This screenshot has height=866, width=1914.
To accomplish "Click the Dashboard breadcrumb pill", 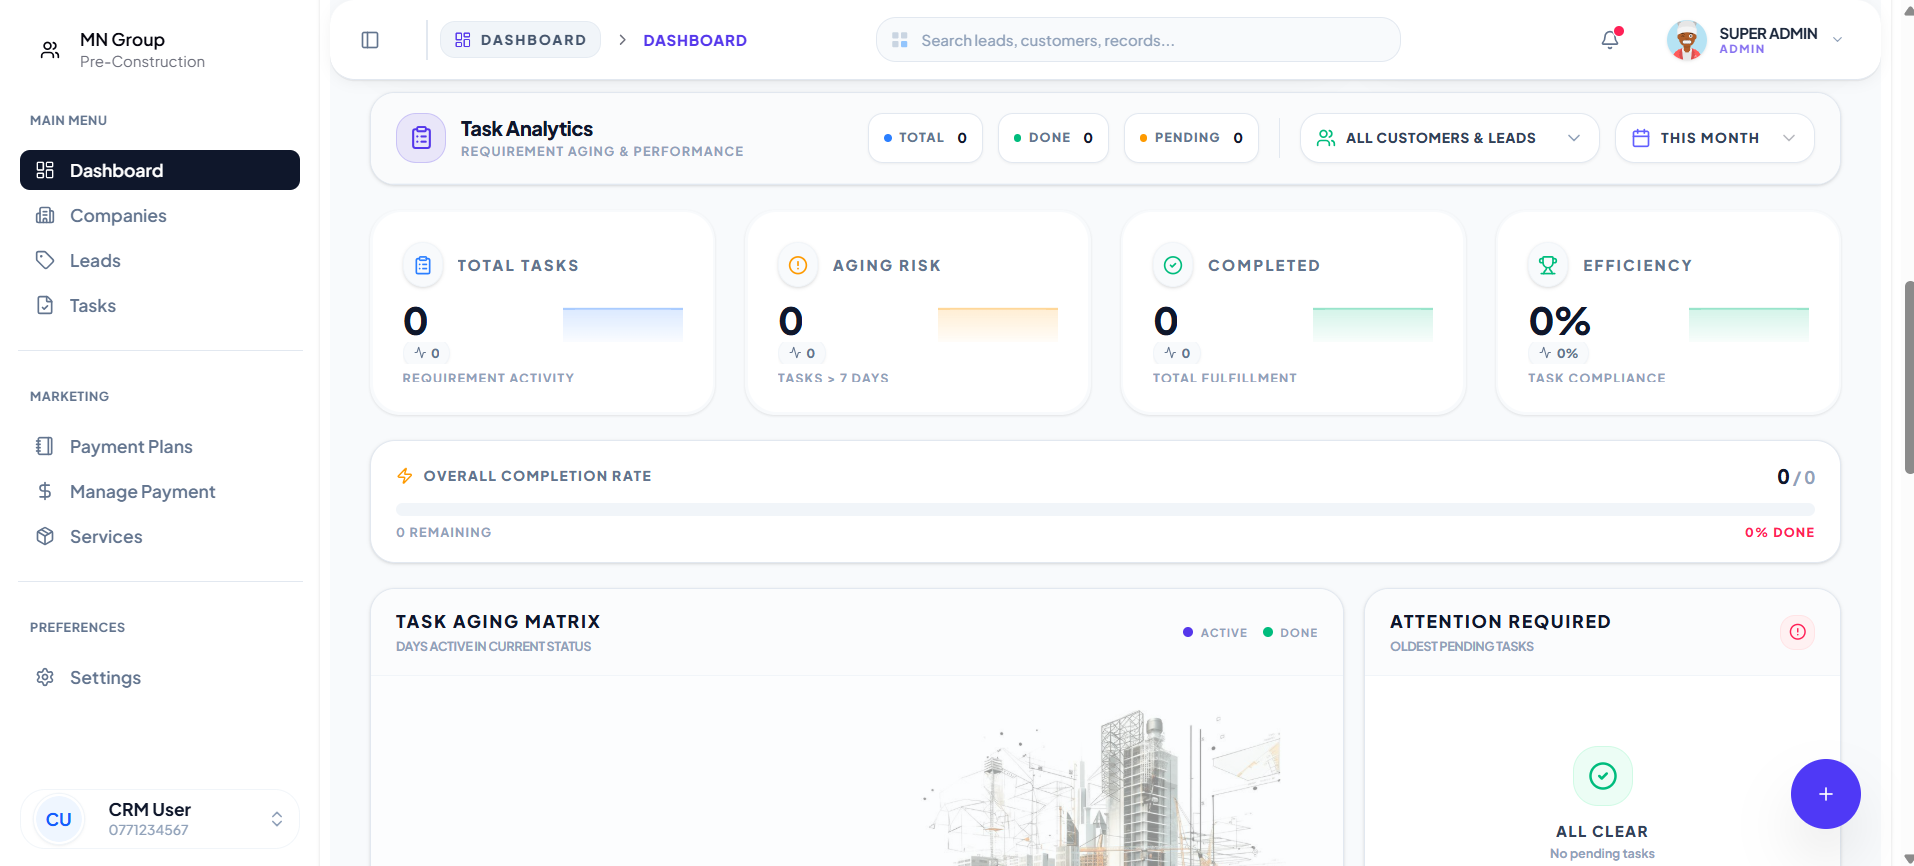I will pyautogui.click(x=521, y=40).
